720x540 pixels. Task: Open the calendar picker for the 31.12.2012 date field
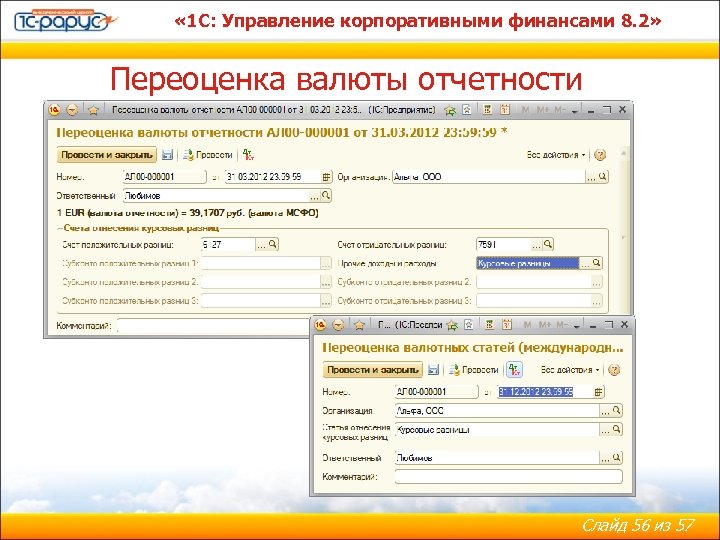598,392
